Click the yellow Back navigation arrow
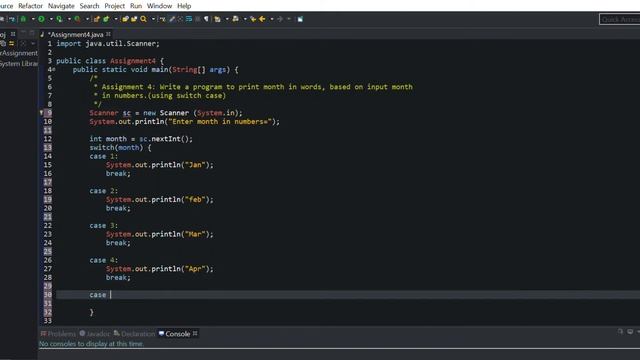Viewport: 640px width, 360px height. click(262, 19)
